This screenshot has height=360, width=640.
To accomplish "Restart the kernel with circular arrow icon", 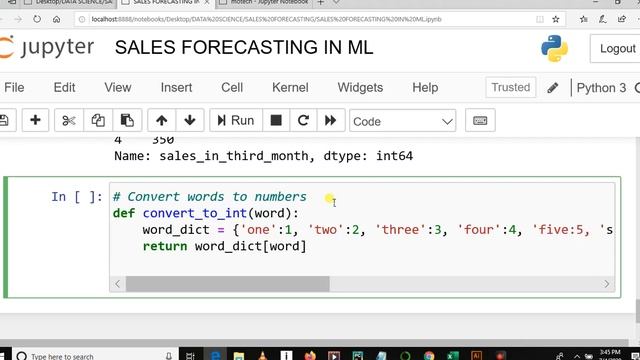I will pyautogui.click(x=303, y=120).
